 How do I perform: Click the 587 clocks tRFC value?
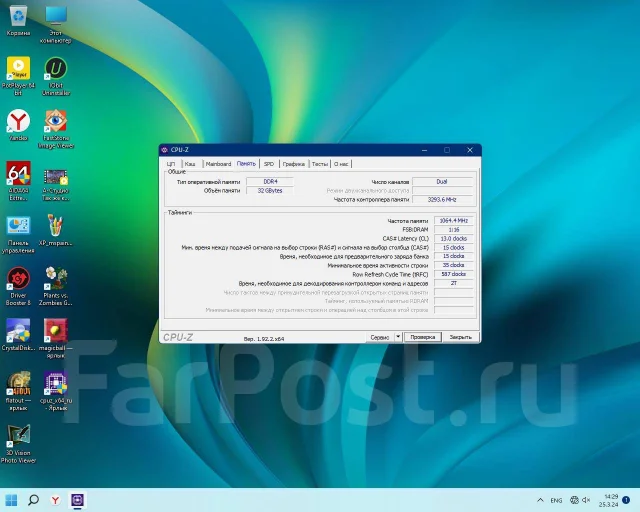[x=453, y=274]
